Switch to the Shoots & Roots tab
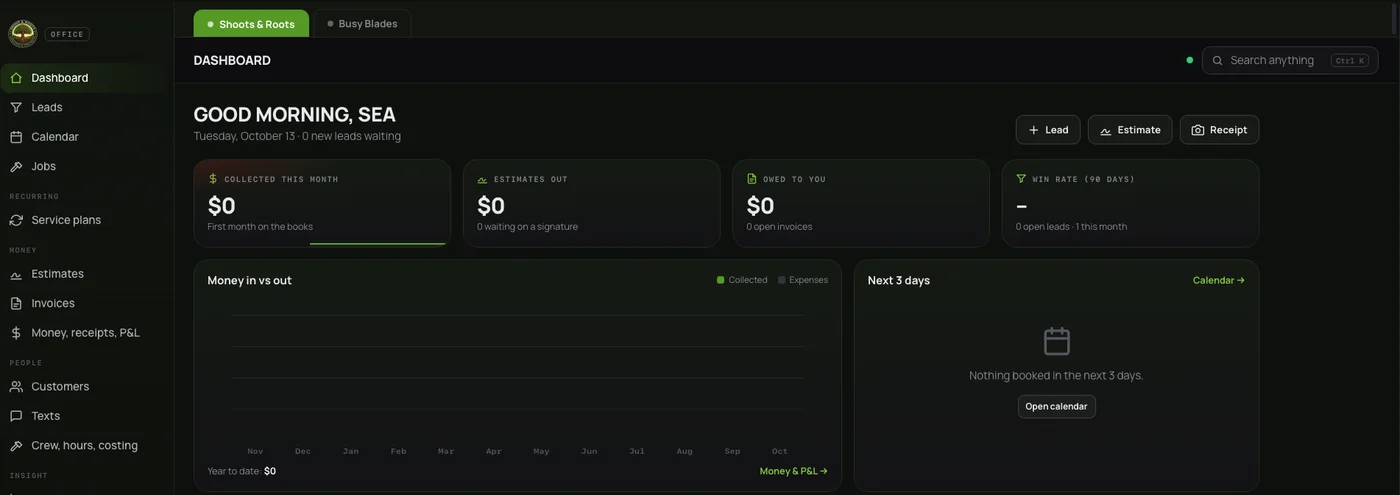The height and width of the screenshot is (495, 1400). (x=251, y=24)
